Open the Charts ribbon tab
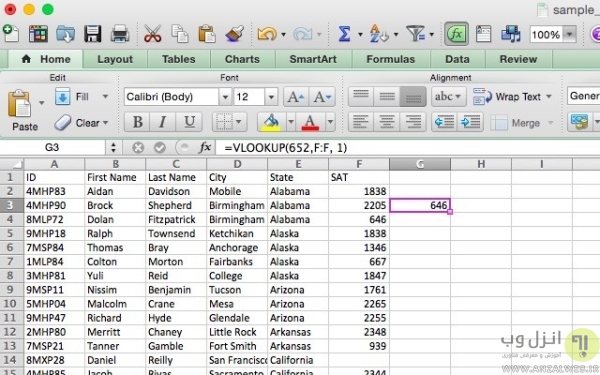 coord(242,59)
